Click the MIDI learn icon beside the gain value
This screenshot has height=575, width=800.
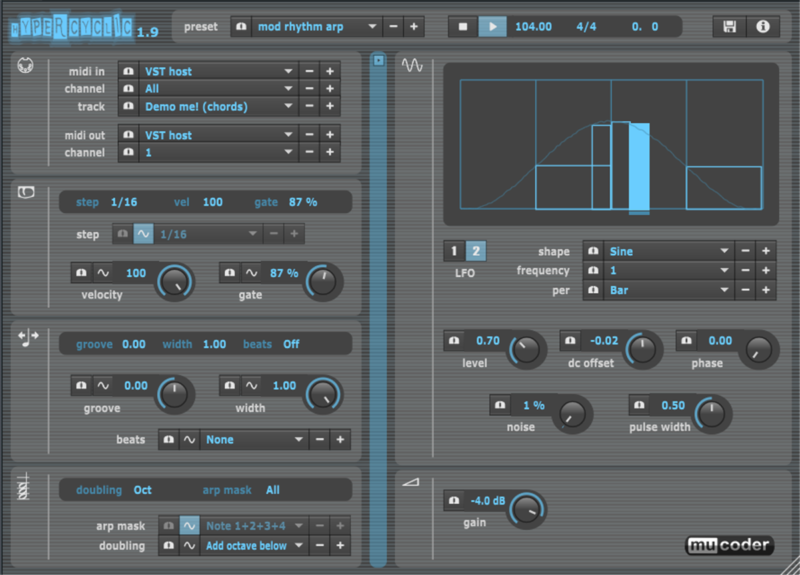click(453, 500)
